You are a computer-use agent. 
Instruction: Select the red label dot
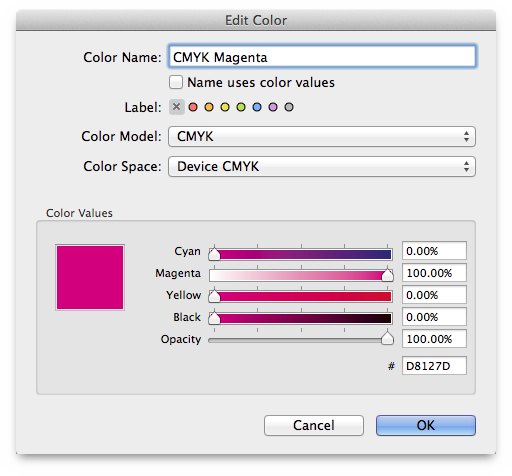(193, 107)
